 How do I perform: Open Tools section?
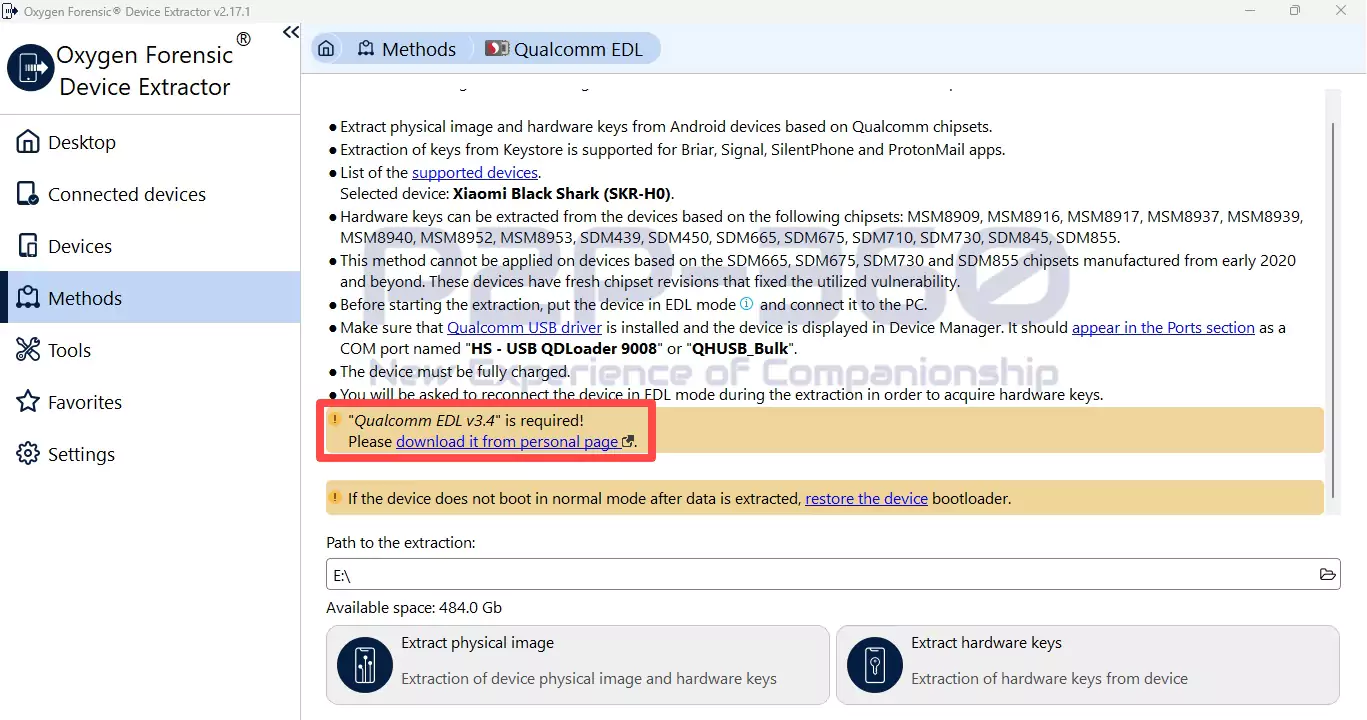click(x=150, y=350)
